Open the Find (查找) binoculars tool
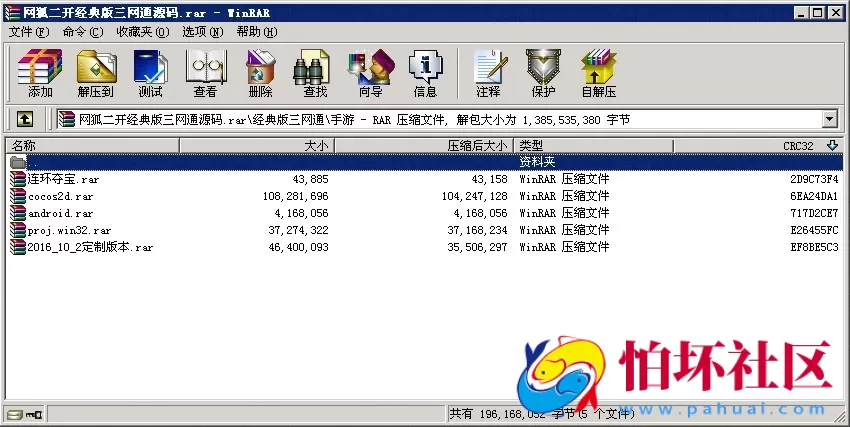Image resolution: width=850 pixels, height=427 pixels. (315, 73)
